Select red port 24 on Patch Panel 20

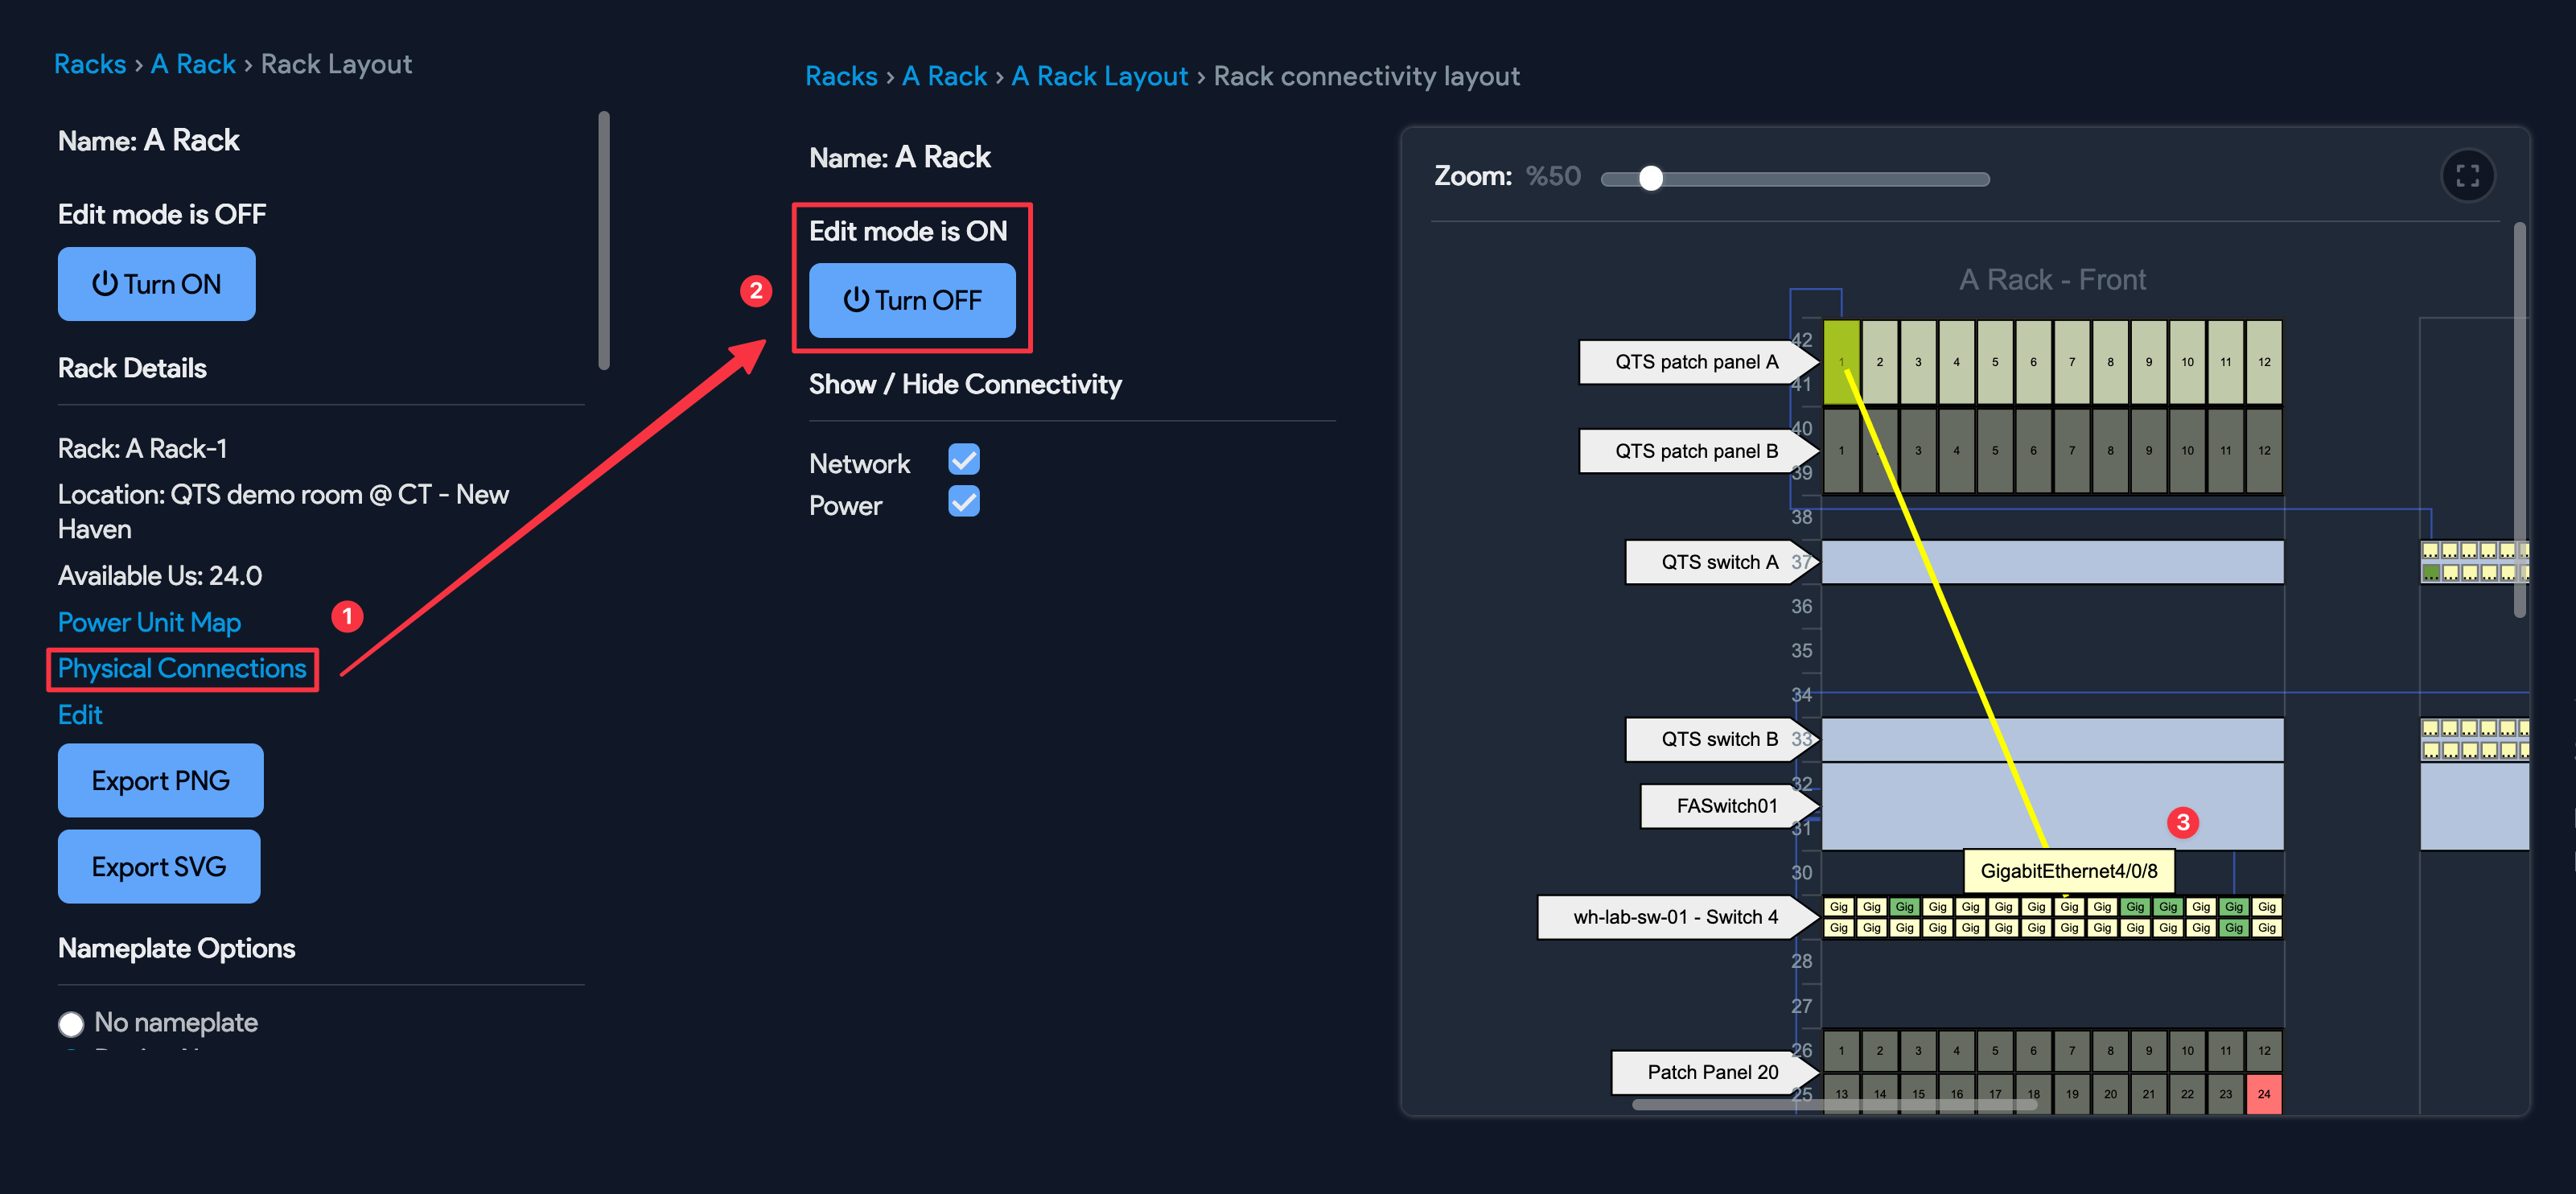click(2263, 1093)
